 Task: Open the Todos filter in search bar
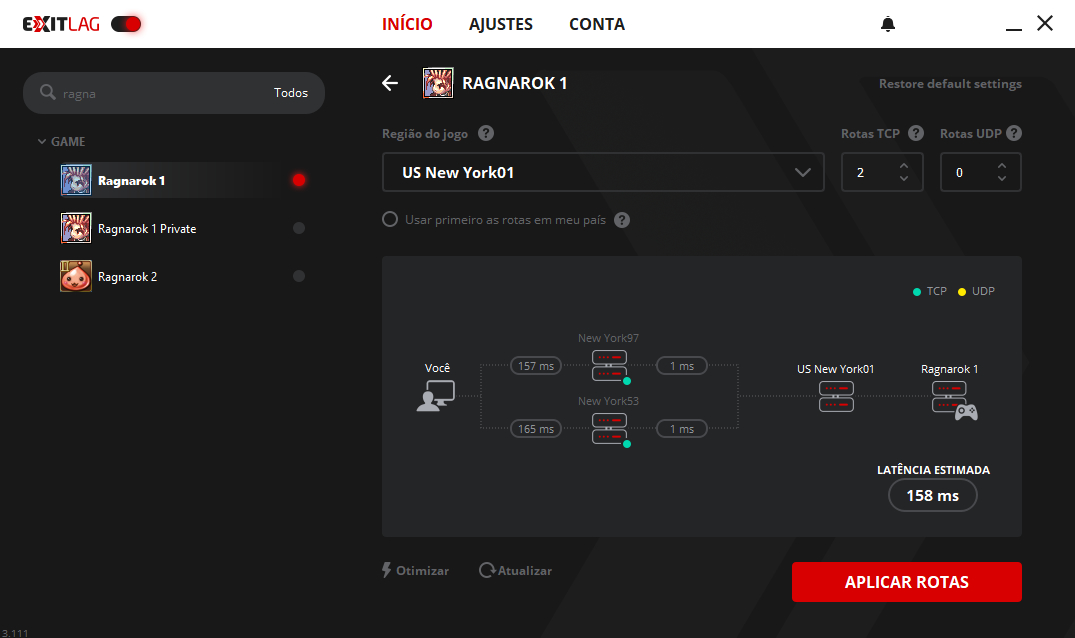pos(291,93)
